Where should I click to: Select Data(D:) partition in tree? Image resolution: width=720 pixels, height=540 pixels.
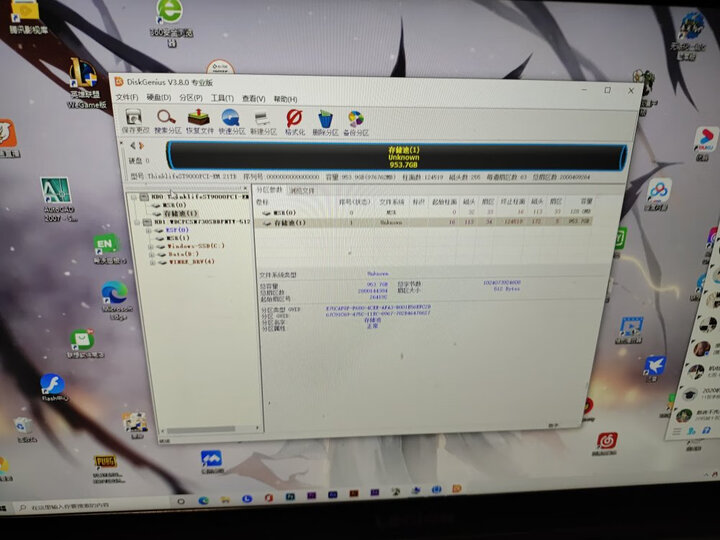(x=178, y=254)
